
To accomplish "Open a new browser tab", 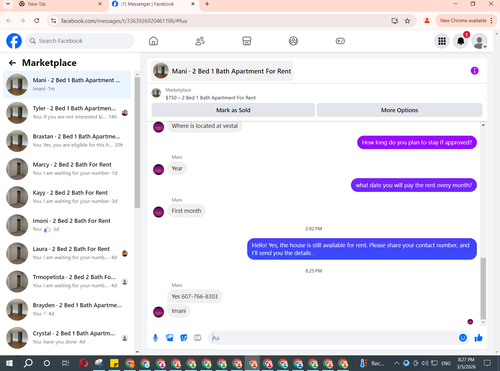I will (207, 4).
